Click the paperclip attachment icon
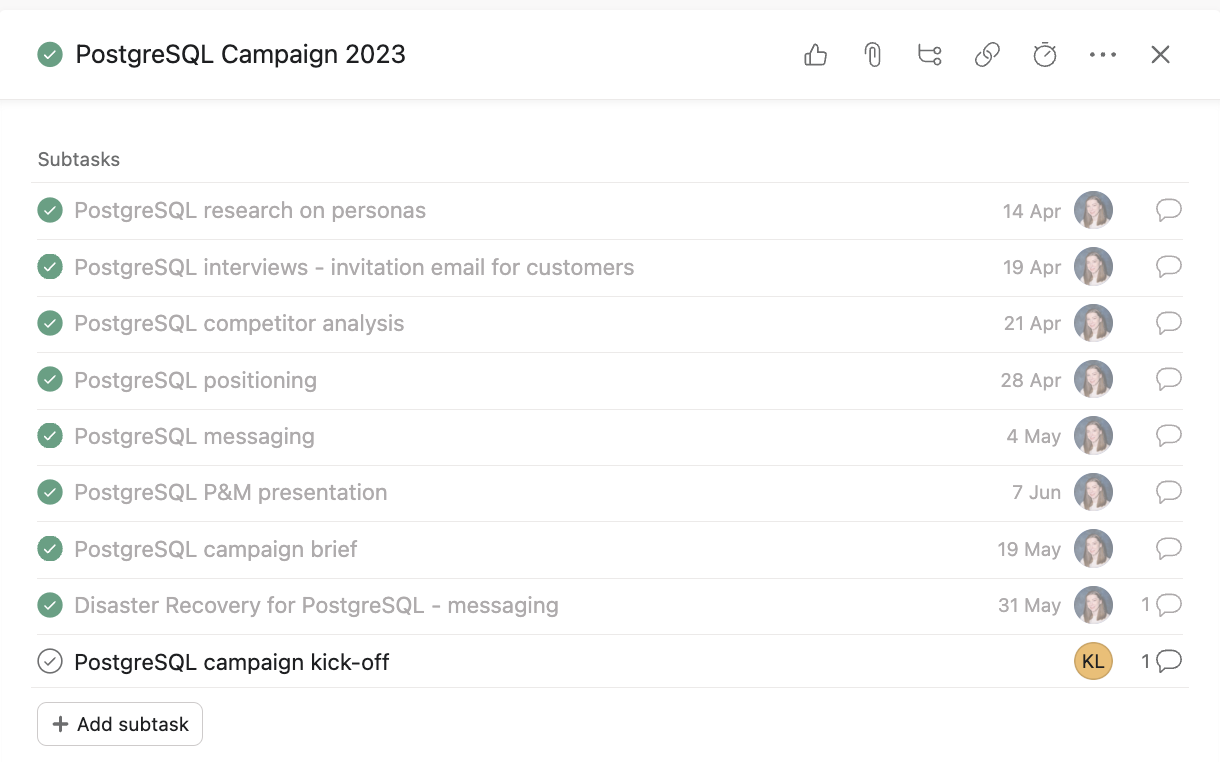The height and width of the screenshot is (762, 1220). 873,55
